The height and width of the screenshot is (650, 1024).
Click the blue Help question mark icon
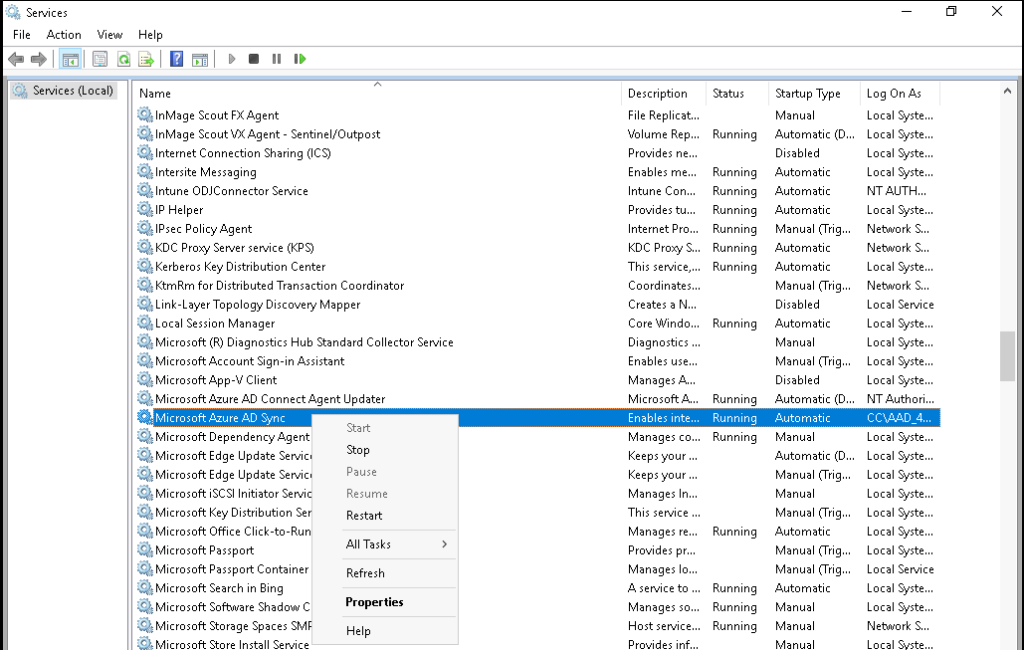[x=176, y=59]
